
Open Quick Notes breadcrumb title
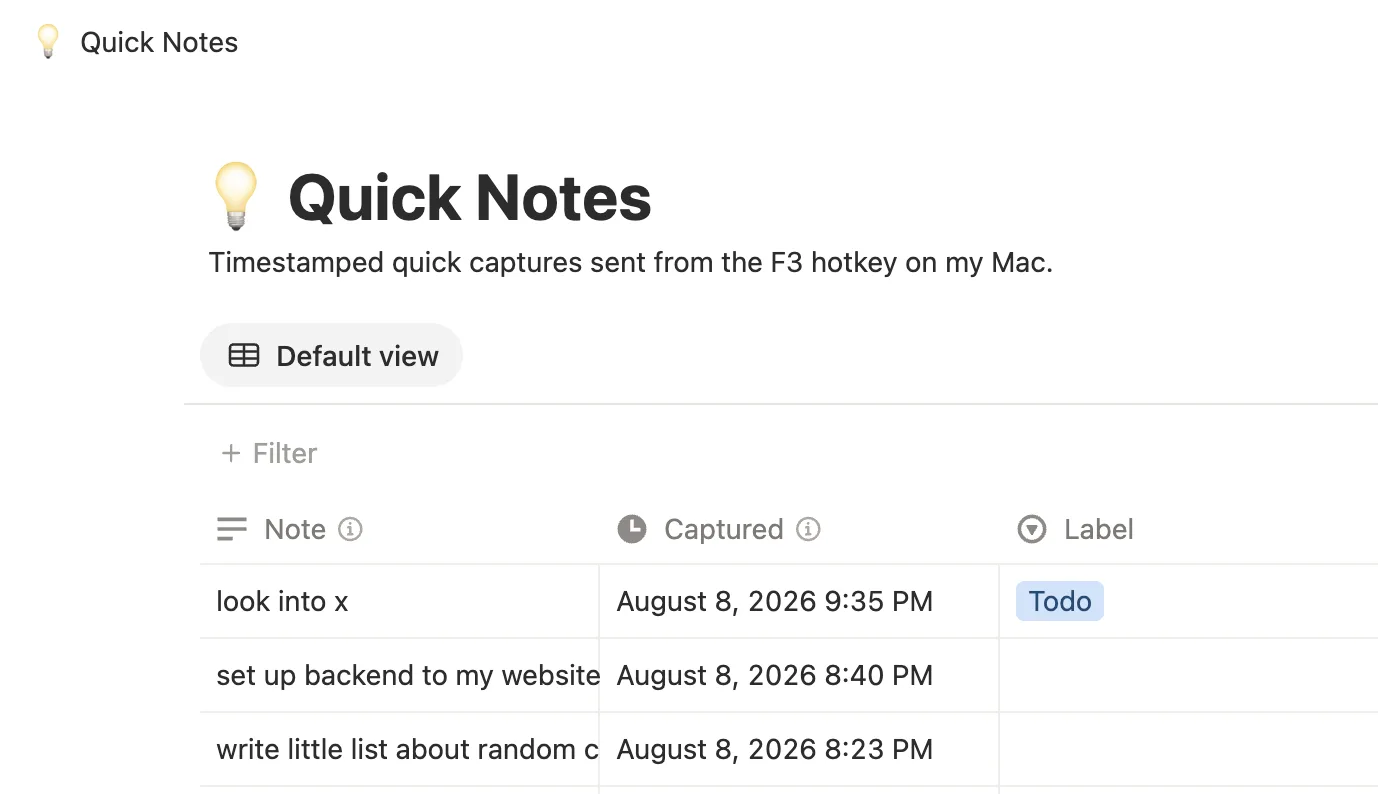[x=159, y=42]
